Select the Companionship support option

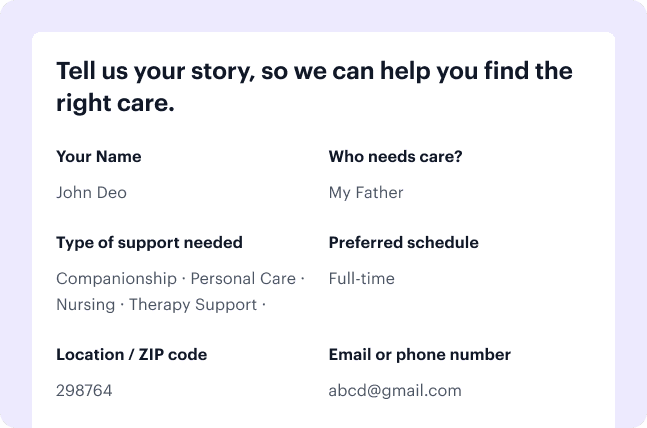(115, 279)
